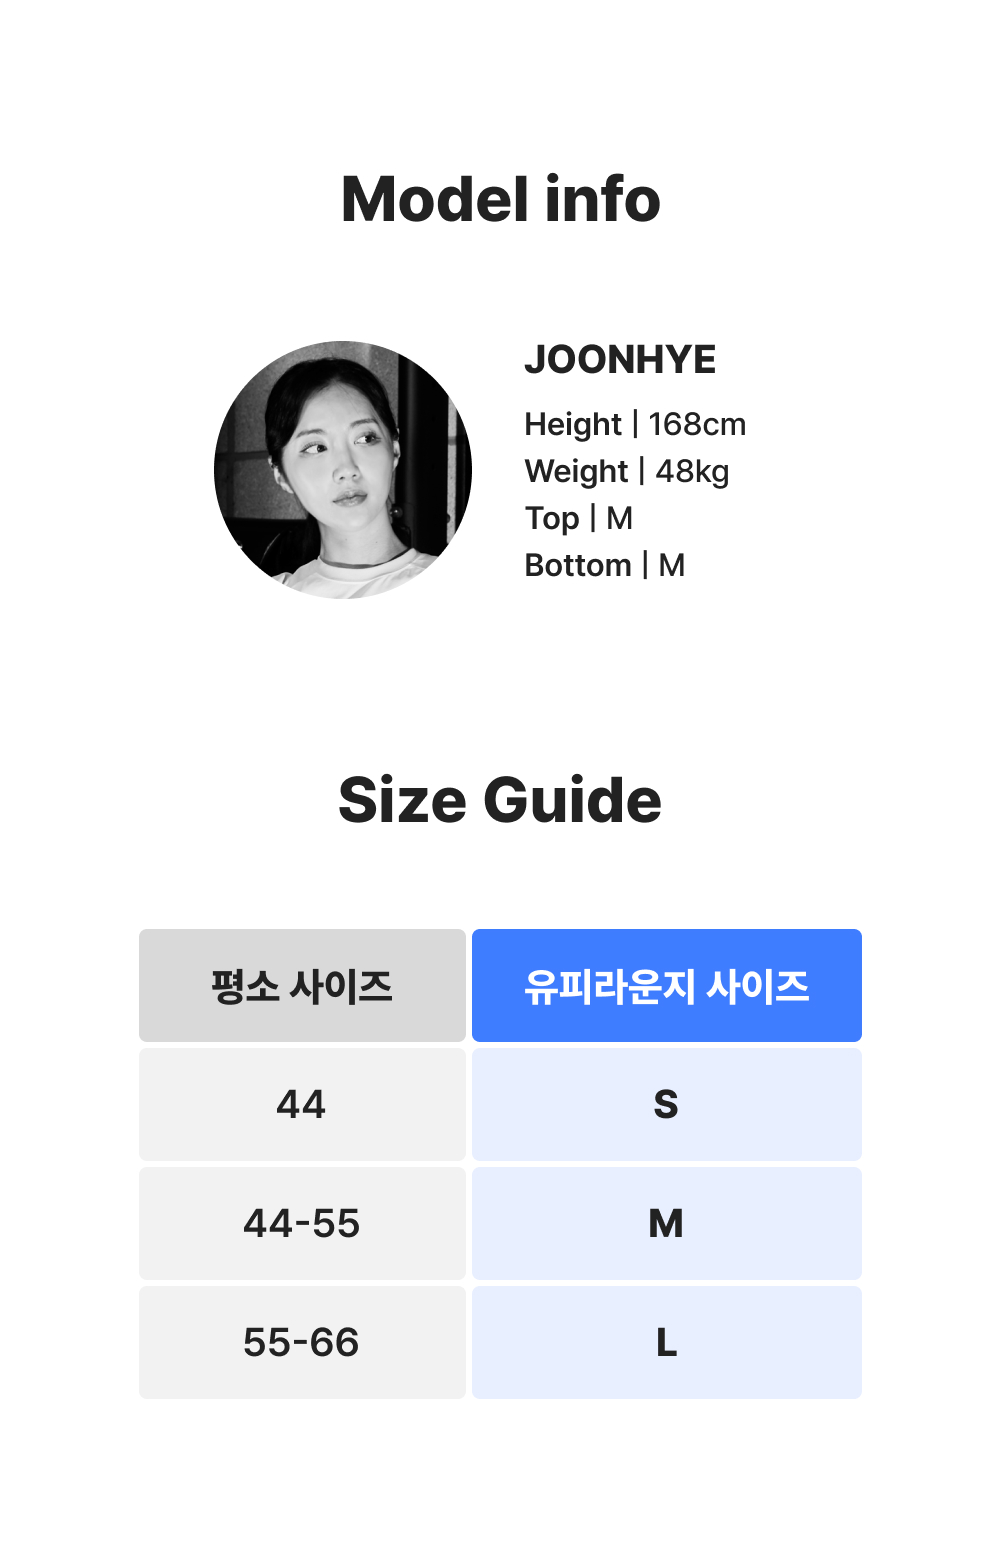The height and width of the screenshot is (1549, 1000).
Task: Select the Weight 48kg line
Action: pos(627,471)
